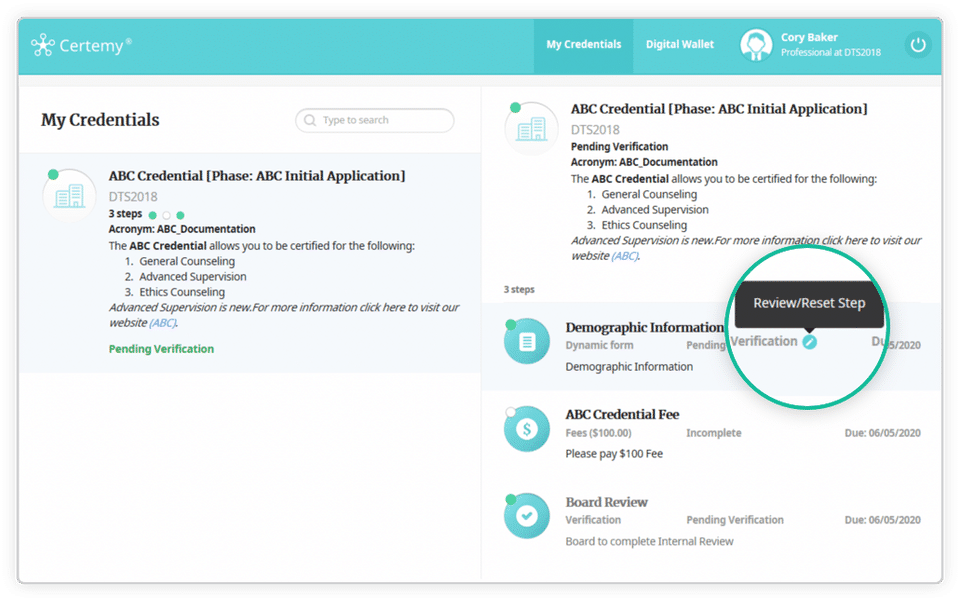
Task: Click the ABC Credential Fee step title
Action: point(622,414)
